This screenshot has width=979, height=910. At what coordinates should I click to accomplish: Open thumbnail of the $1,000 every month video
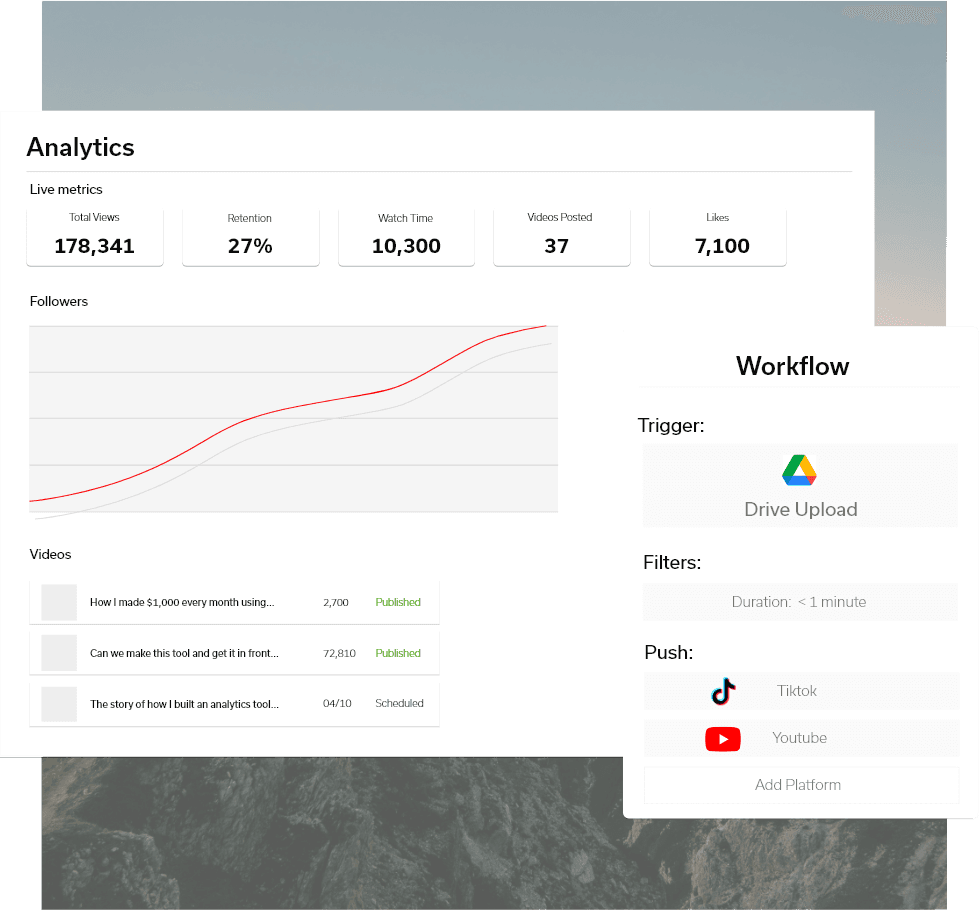59,603
